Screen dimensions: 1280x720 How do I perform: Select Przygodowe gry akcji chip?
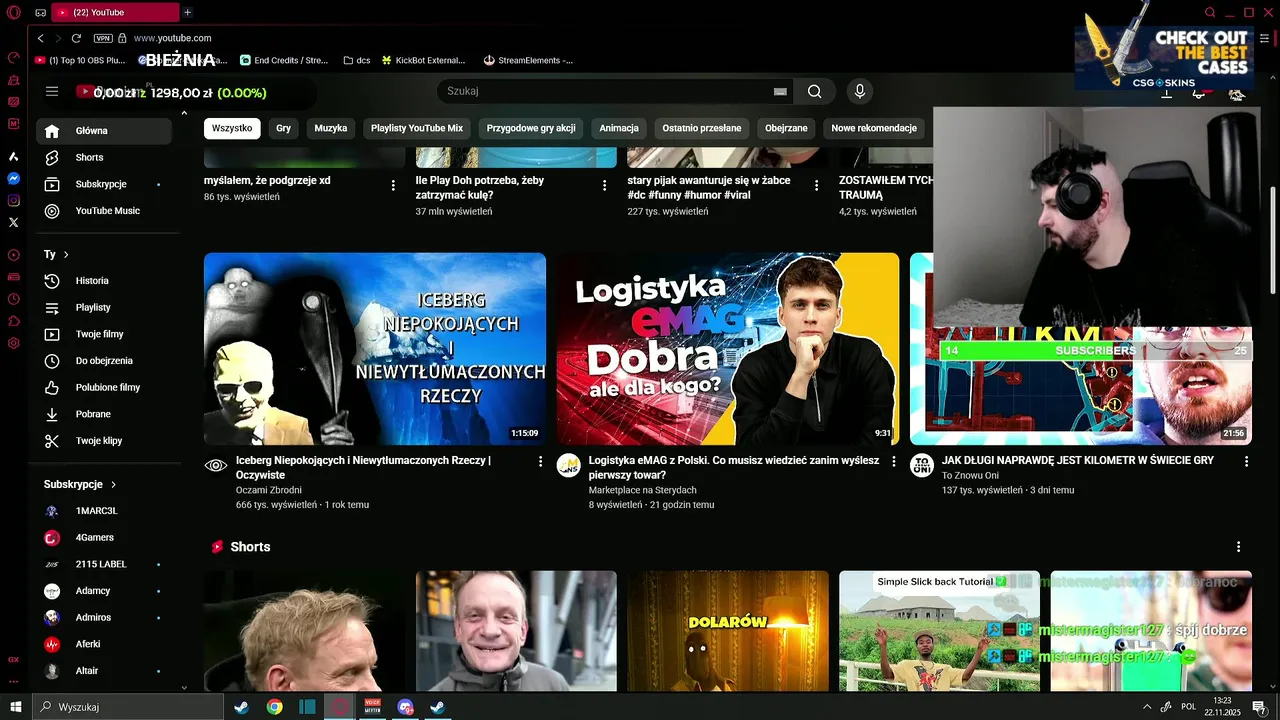click(x=531, y=128)
